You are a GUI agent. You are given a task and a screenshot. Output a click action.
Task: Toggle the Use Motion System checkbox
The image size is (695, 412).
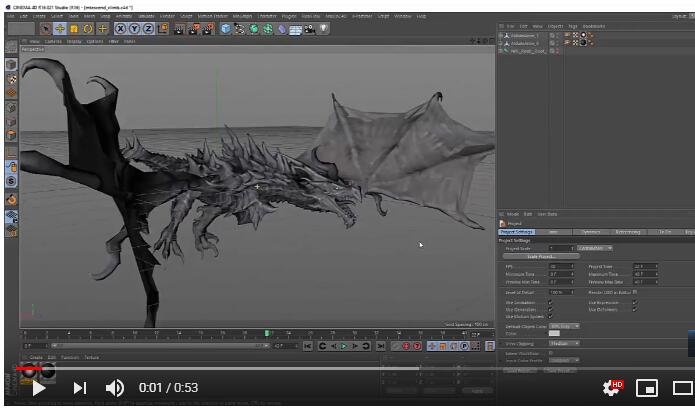pos(550,317)
